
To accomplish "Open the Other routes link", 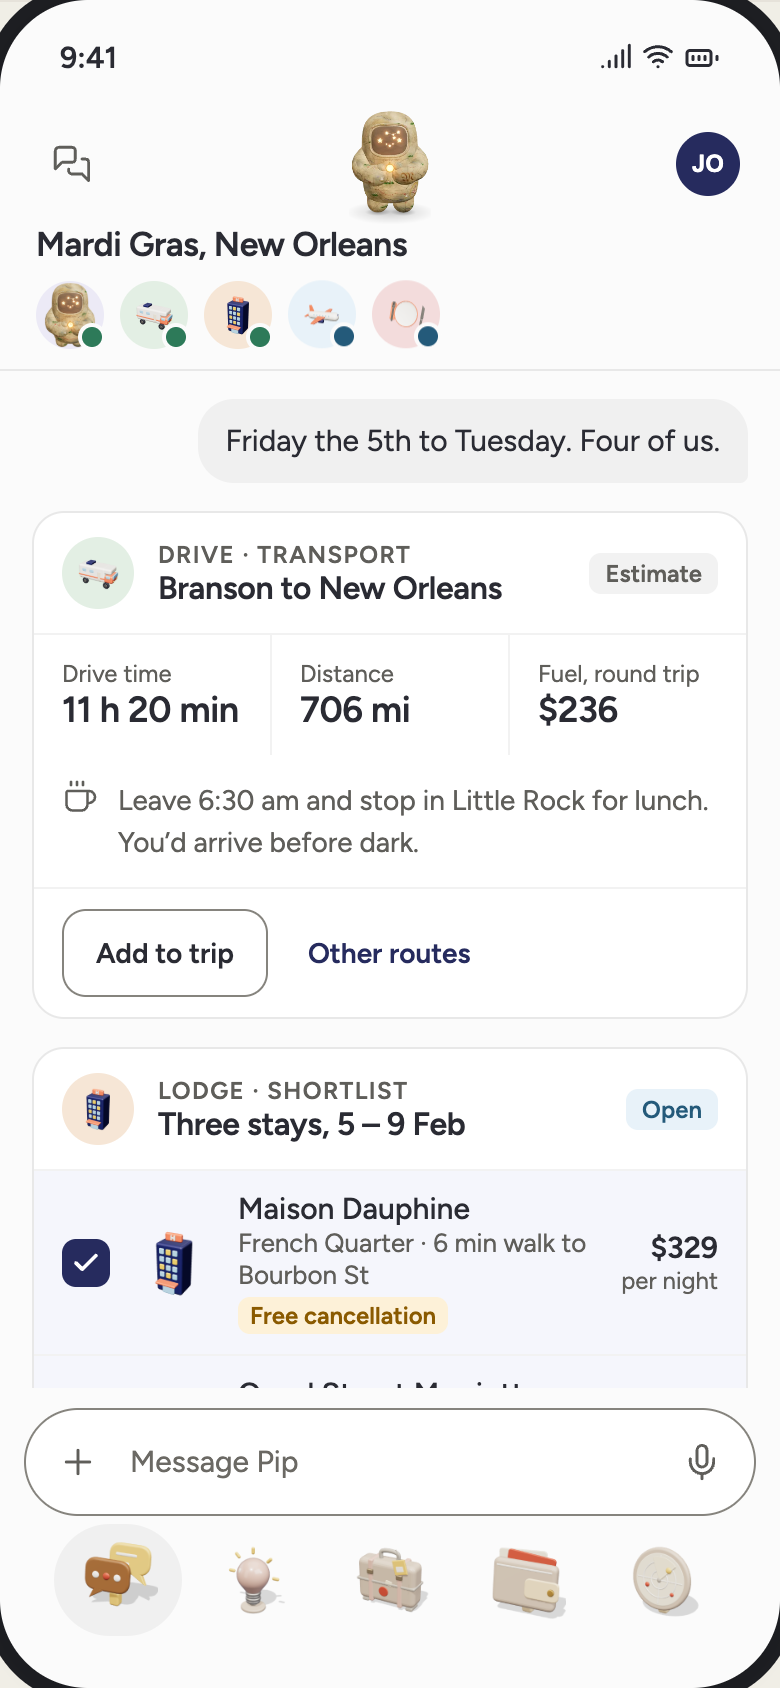I will click(389, 954).
